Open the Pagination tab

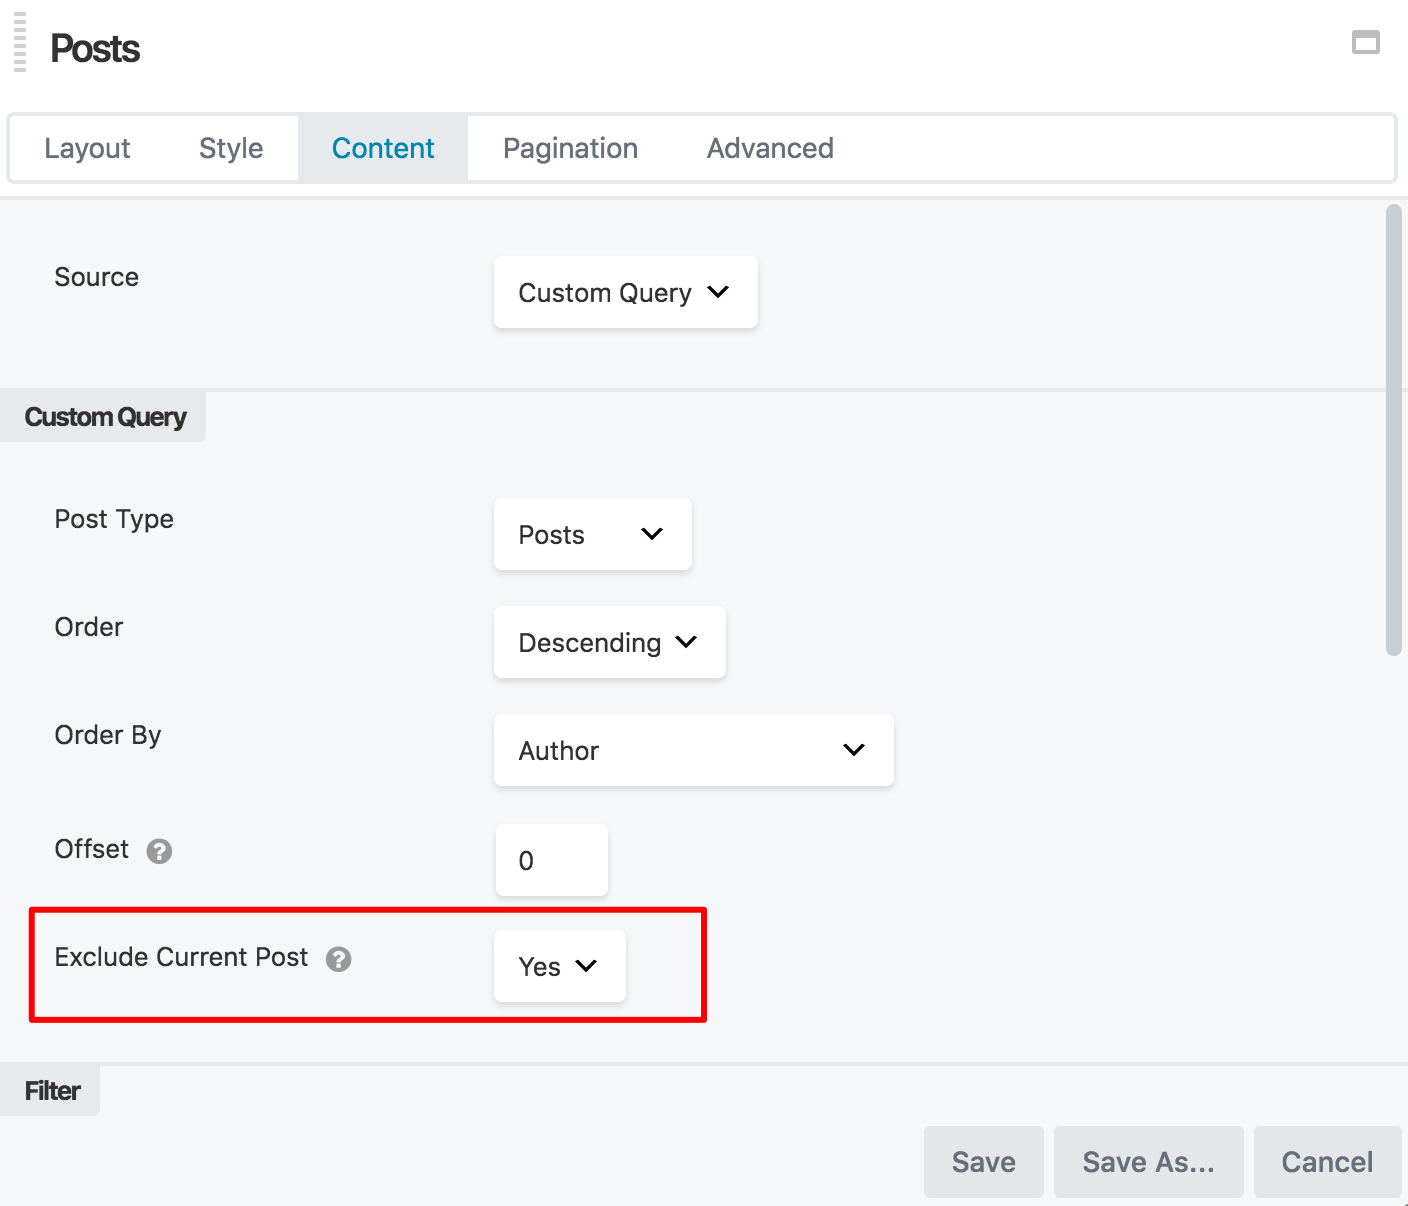570,148
